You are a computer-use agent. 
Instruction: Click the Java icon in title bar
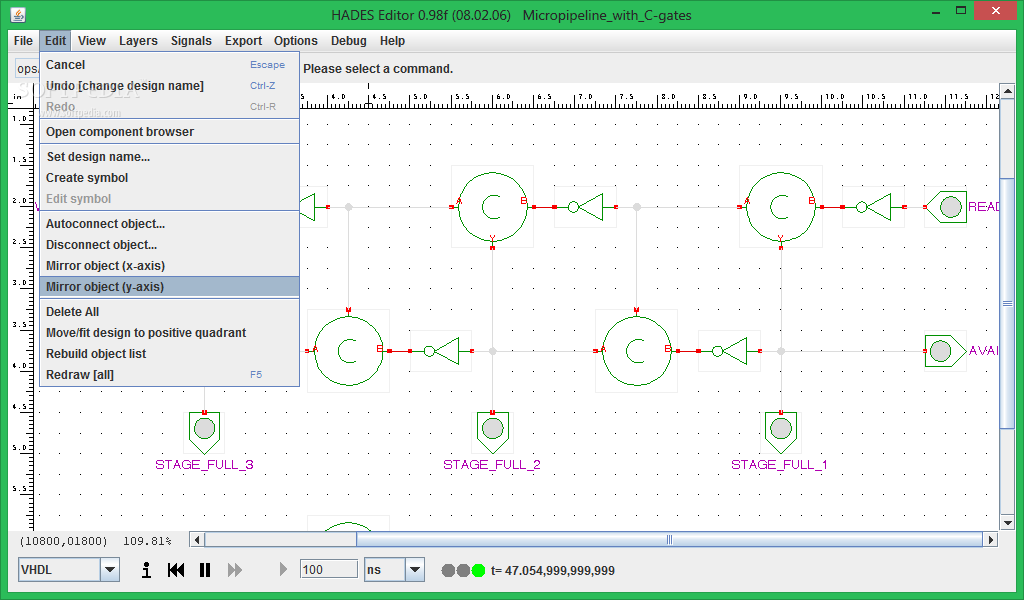(x=18, y=14)
